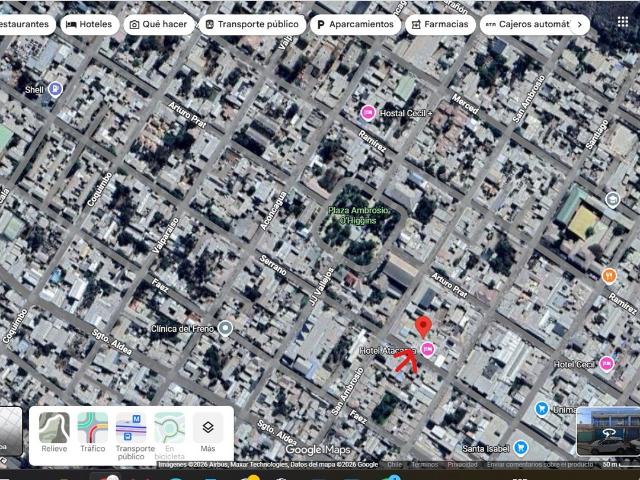Click the Plaza Ambrosio O'Higgins park label
The height and width of the screenshot is (480, 640).
358,216
